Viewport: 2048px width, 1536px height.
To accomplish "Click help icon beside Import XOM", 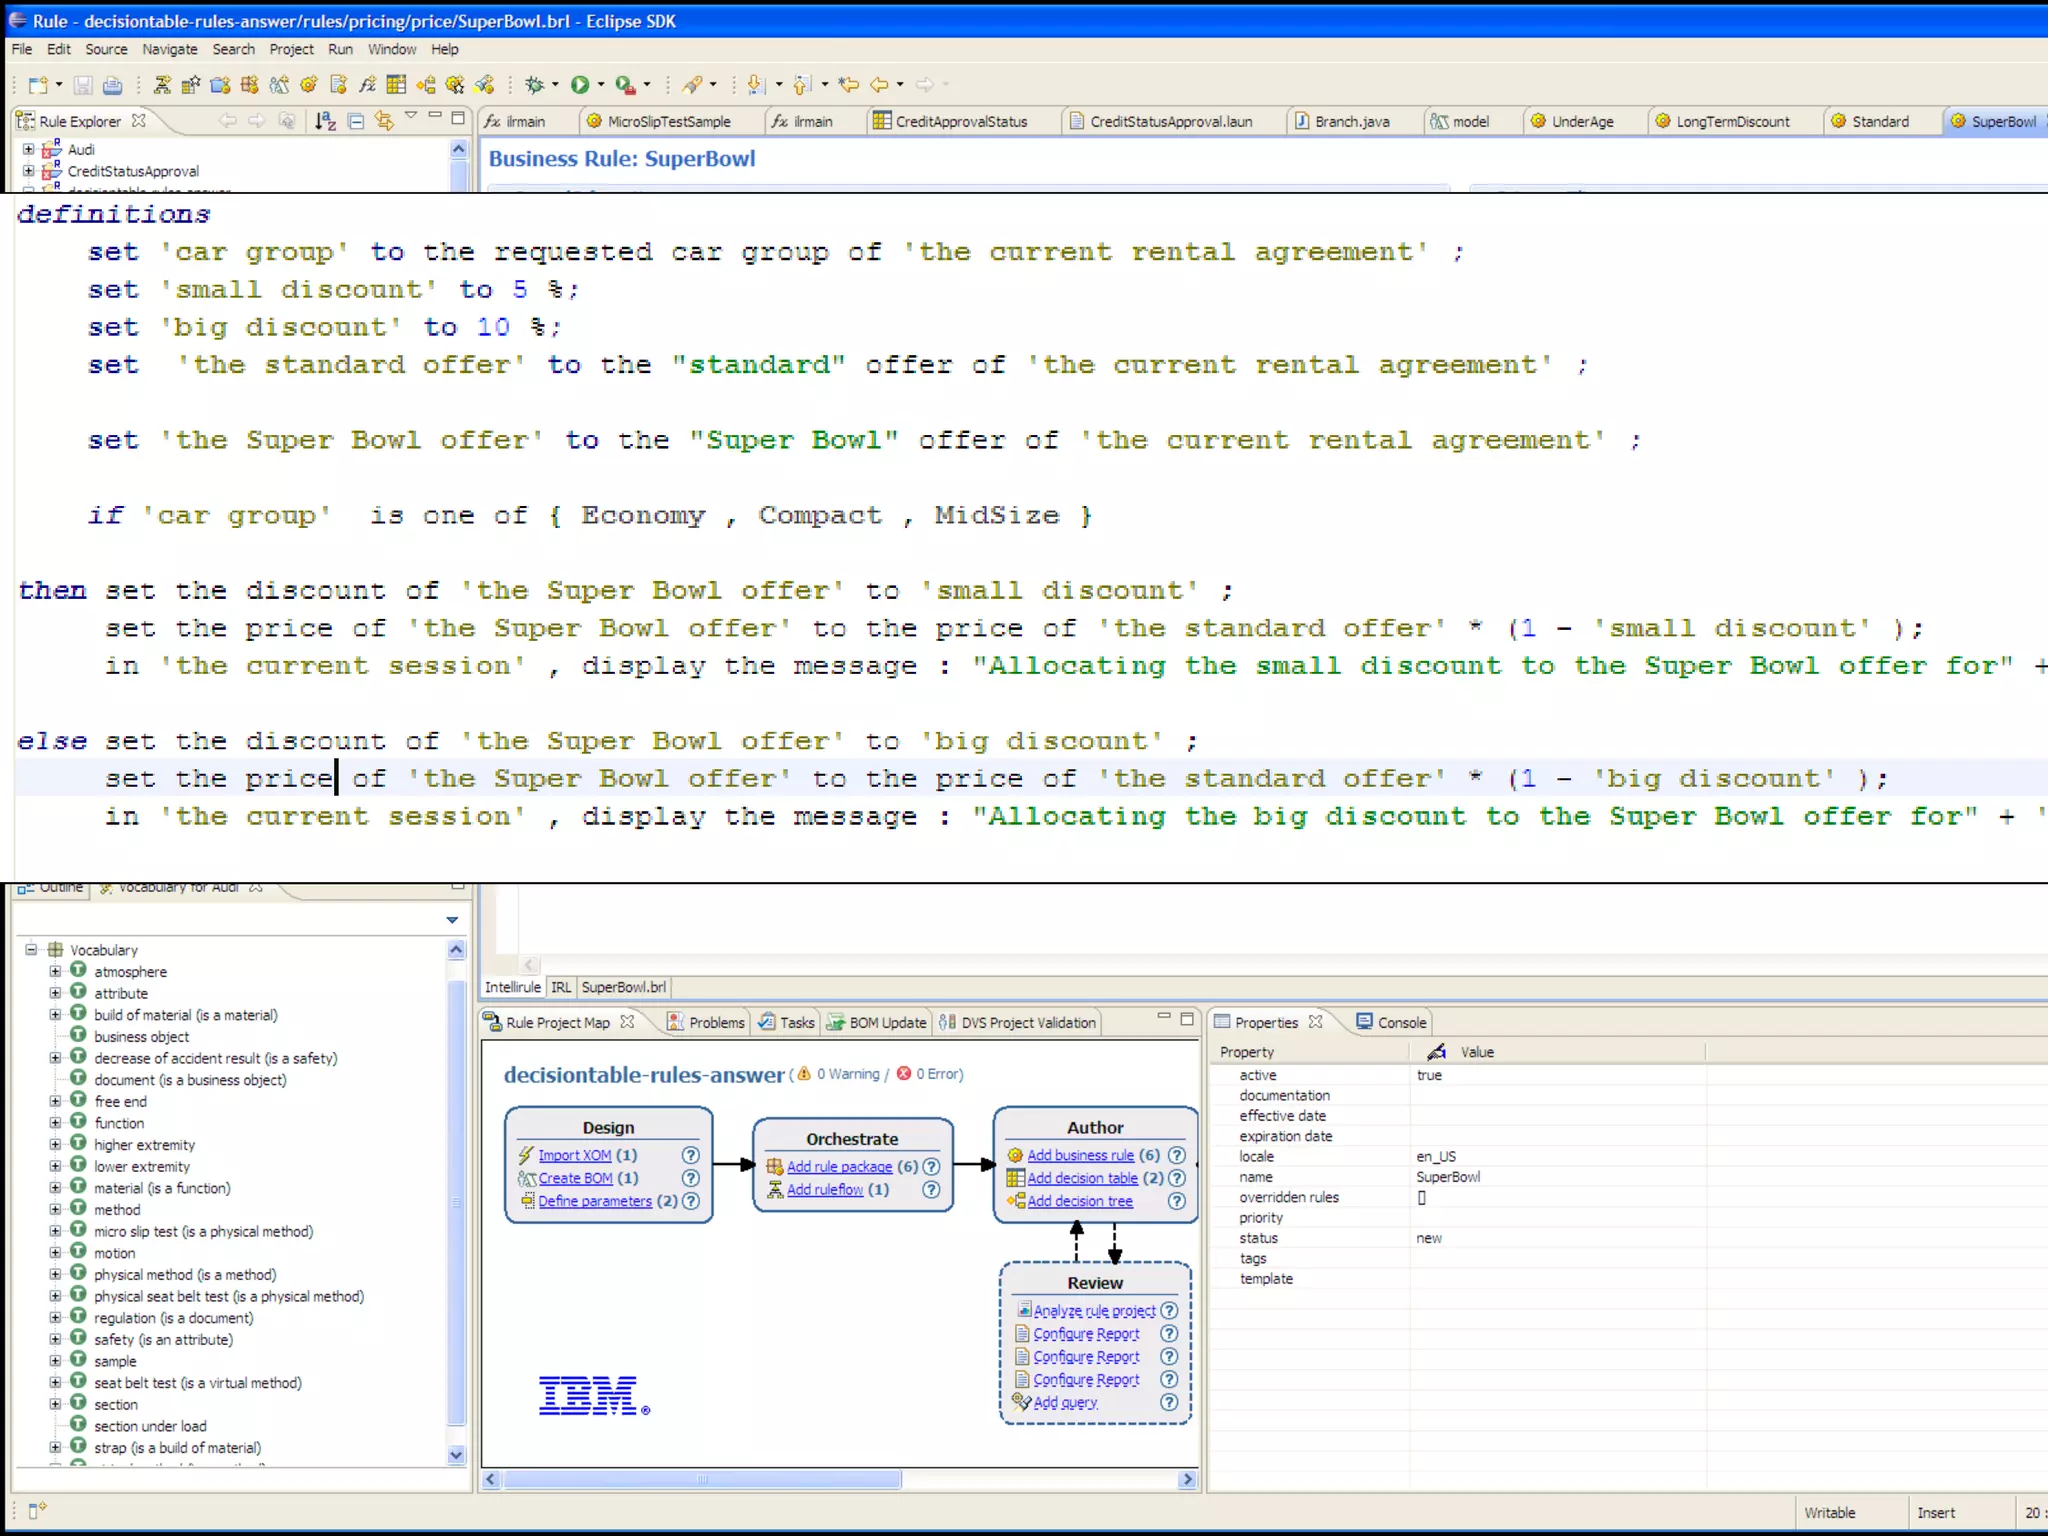I will click(690, 1155).
